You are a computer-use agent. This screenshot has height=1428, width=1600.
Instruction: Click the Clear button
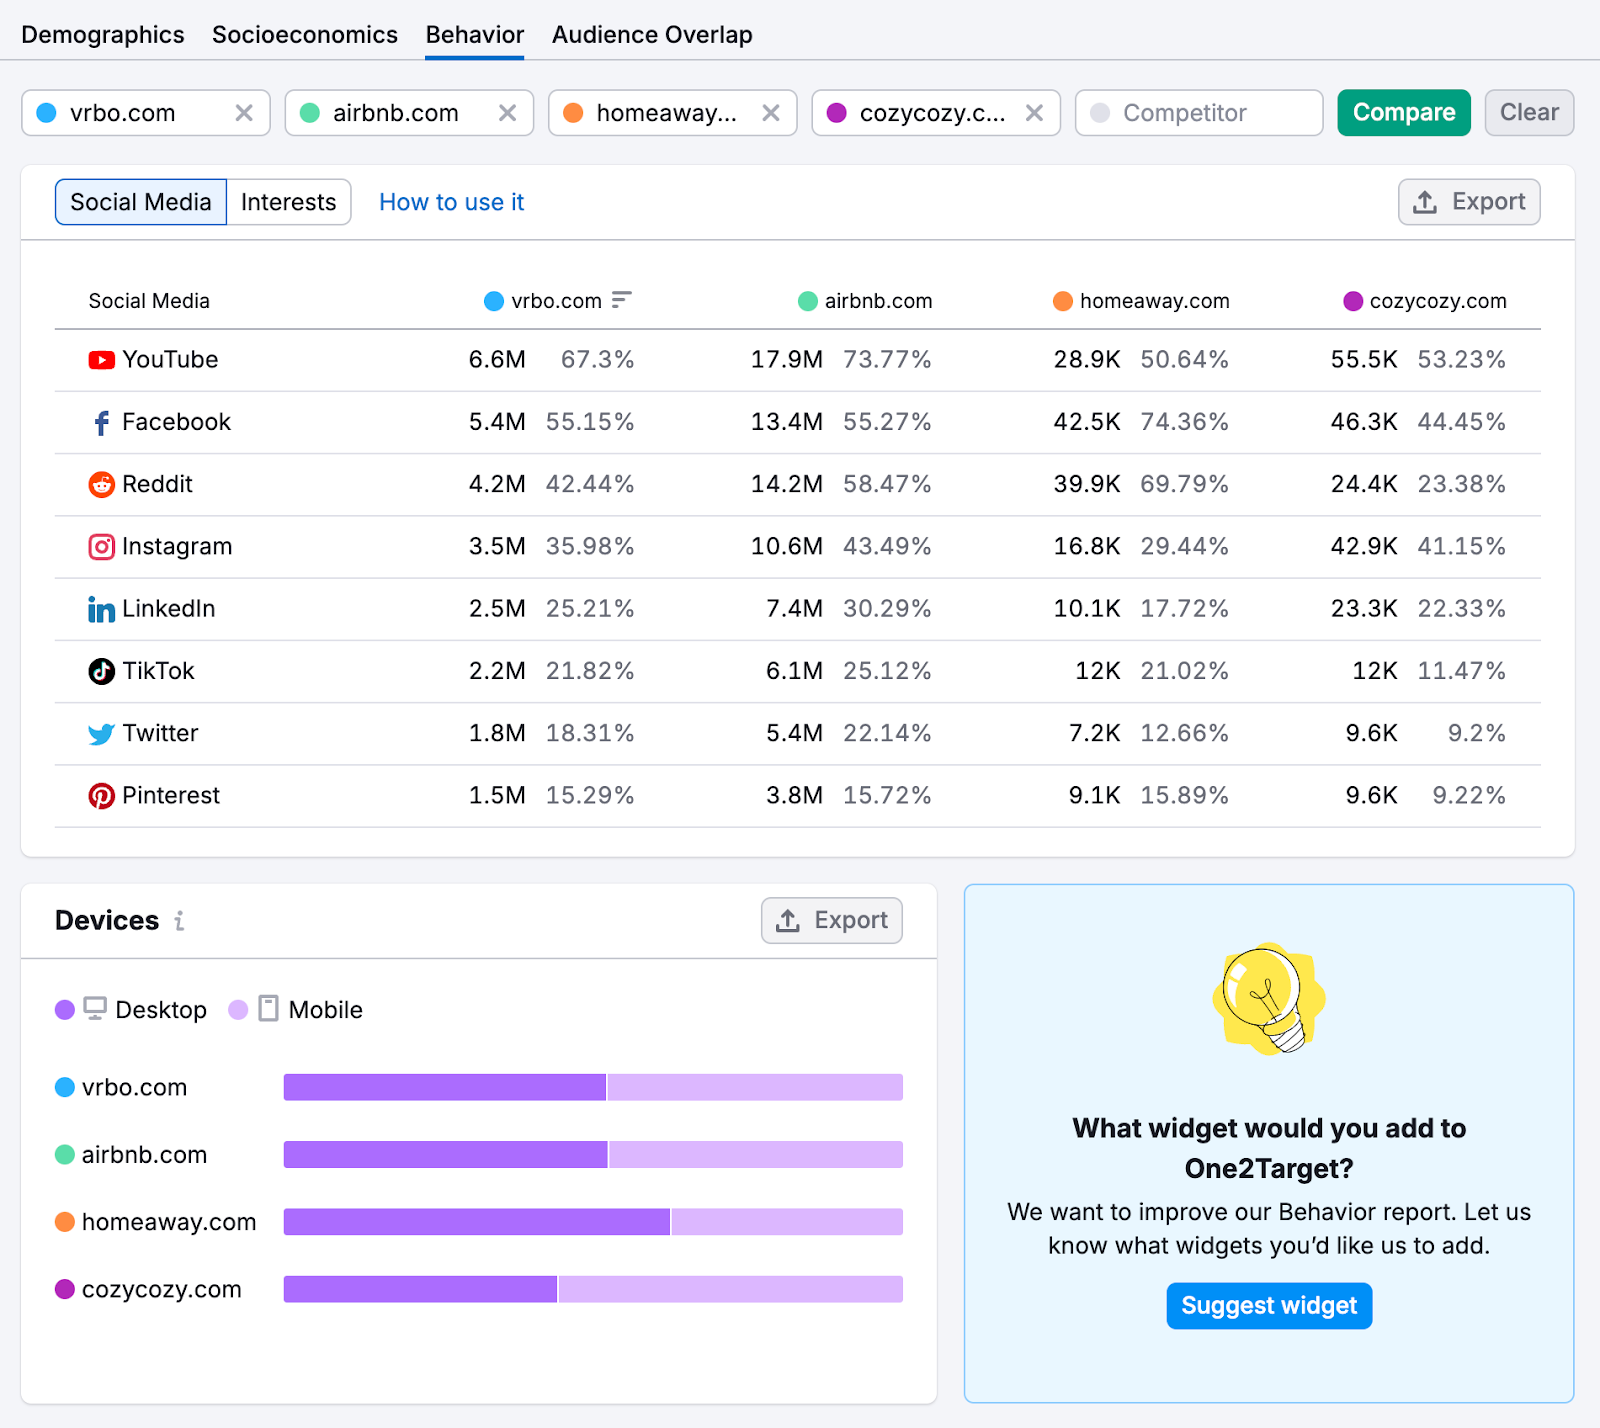pyautogui.click(x=1529, y=113)
